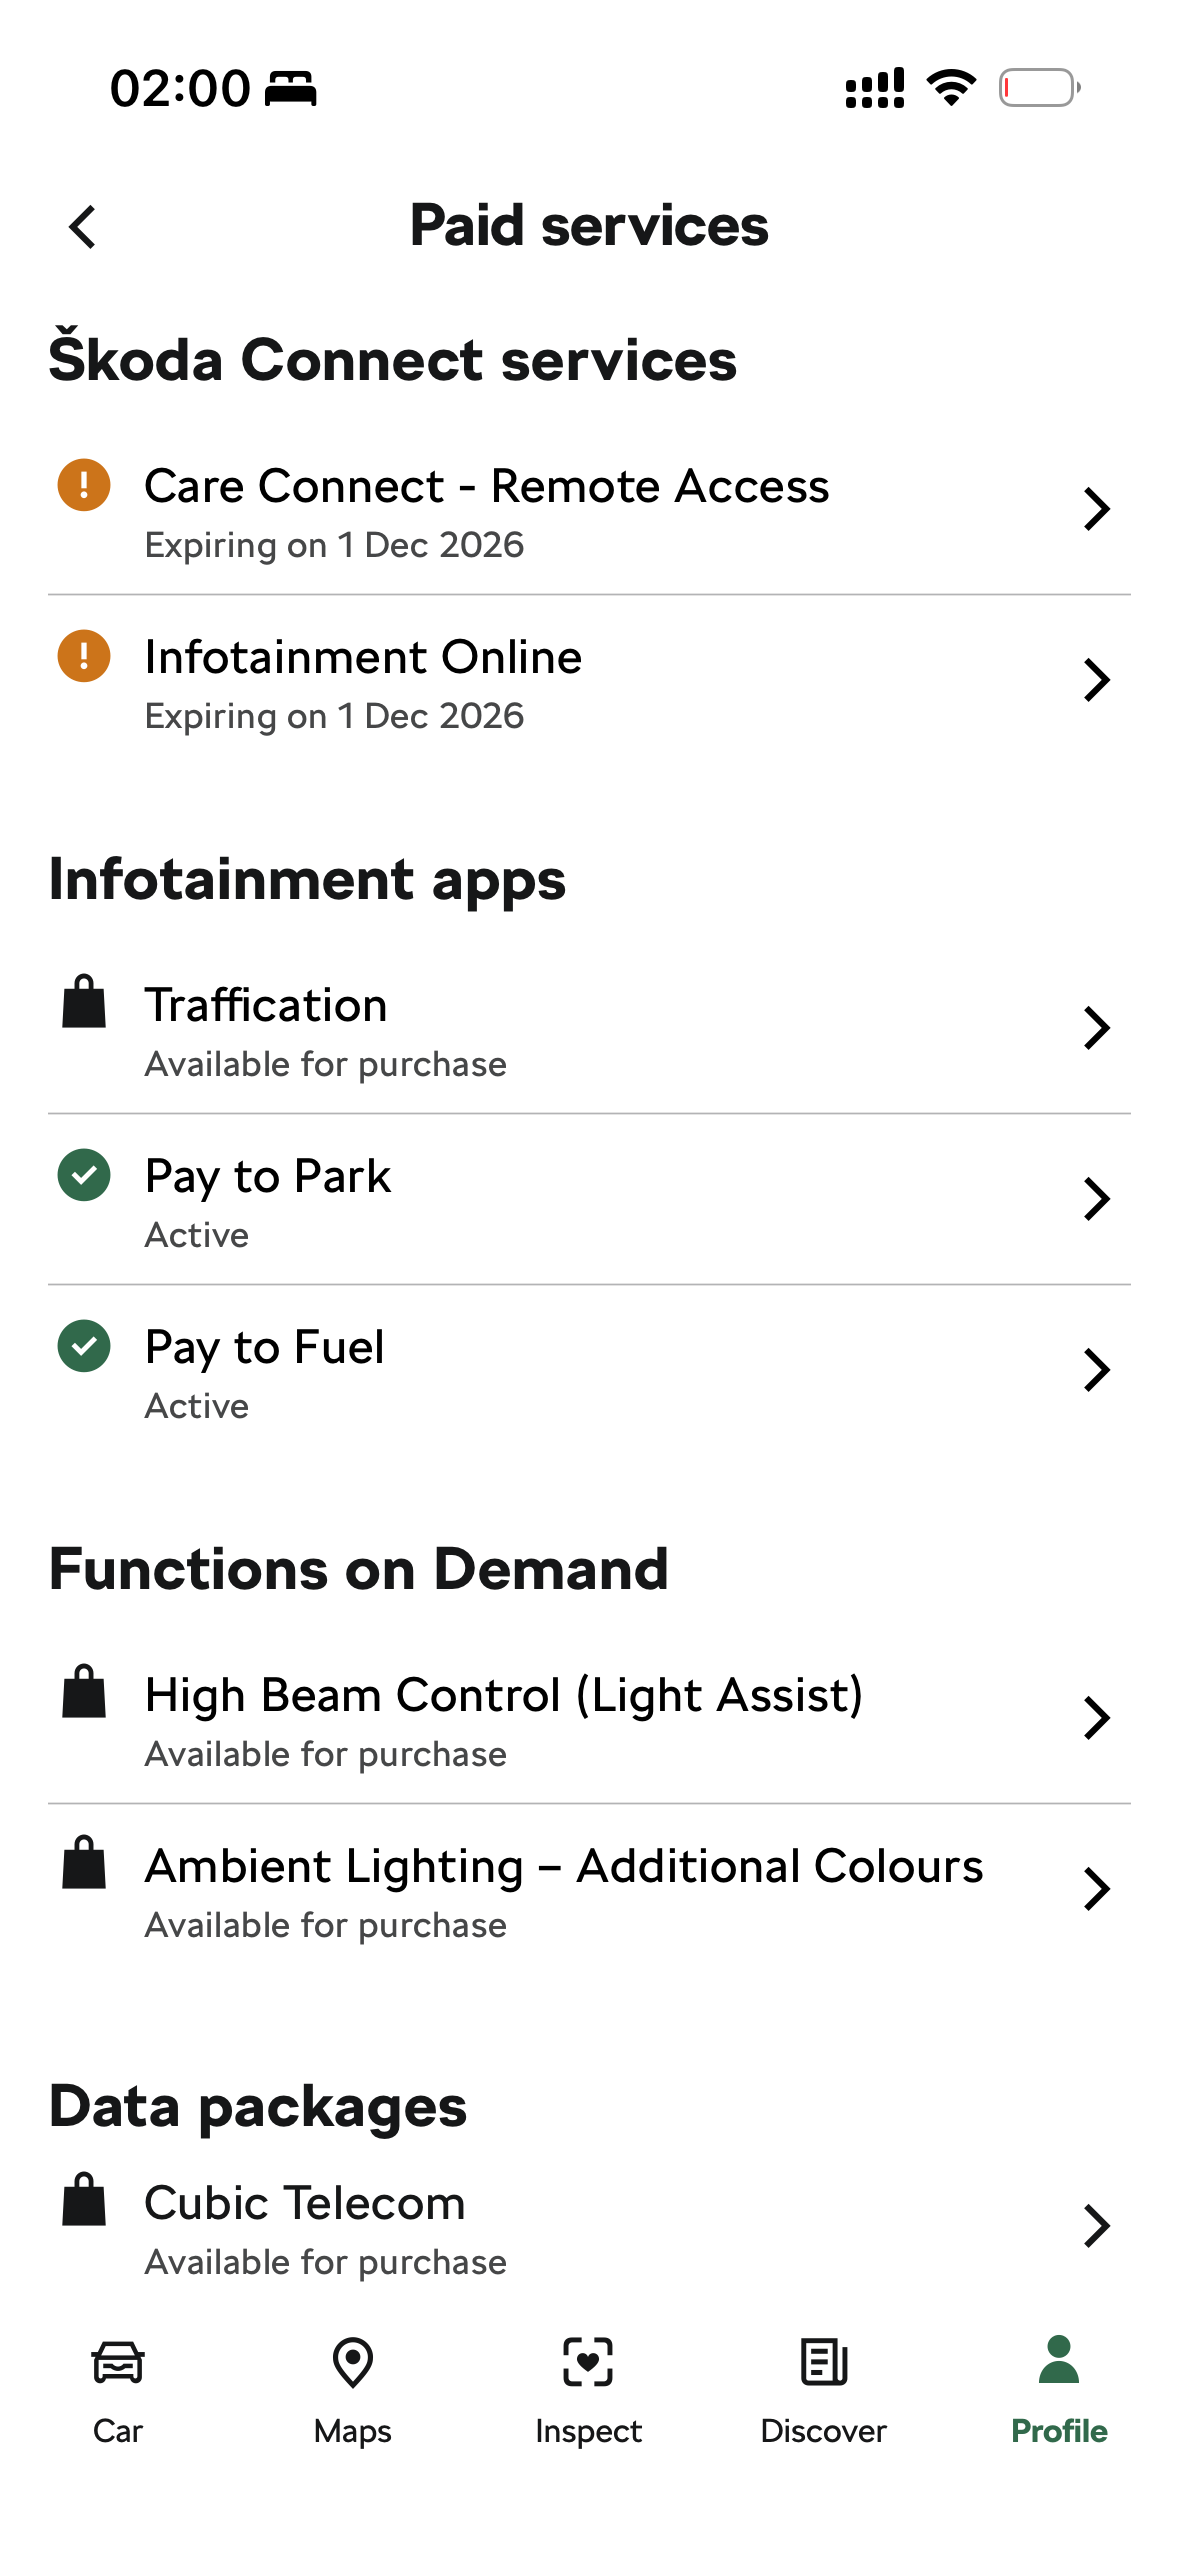
Task: Select the Profile tab
Action: [1059, 2391]
